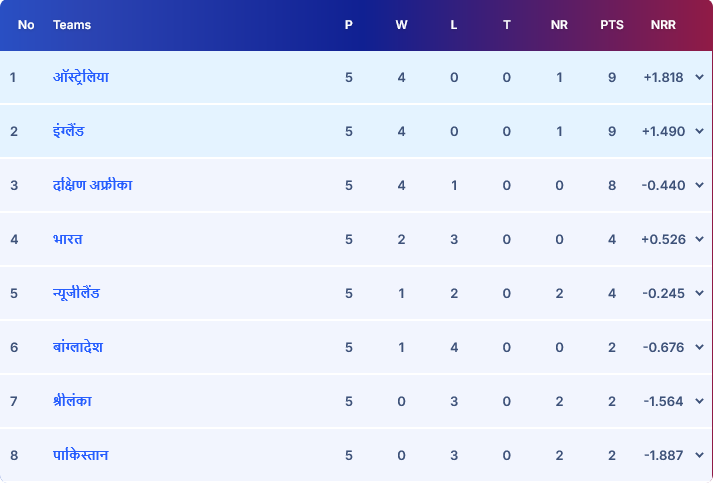Open the न्यूजीलैंड team link
This screenshot has height=496, width=713.
point(76,293)
